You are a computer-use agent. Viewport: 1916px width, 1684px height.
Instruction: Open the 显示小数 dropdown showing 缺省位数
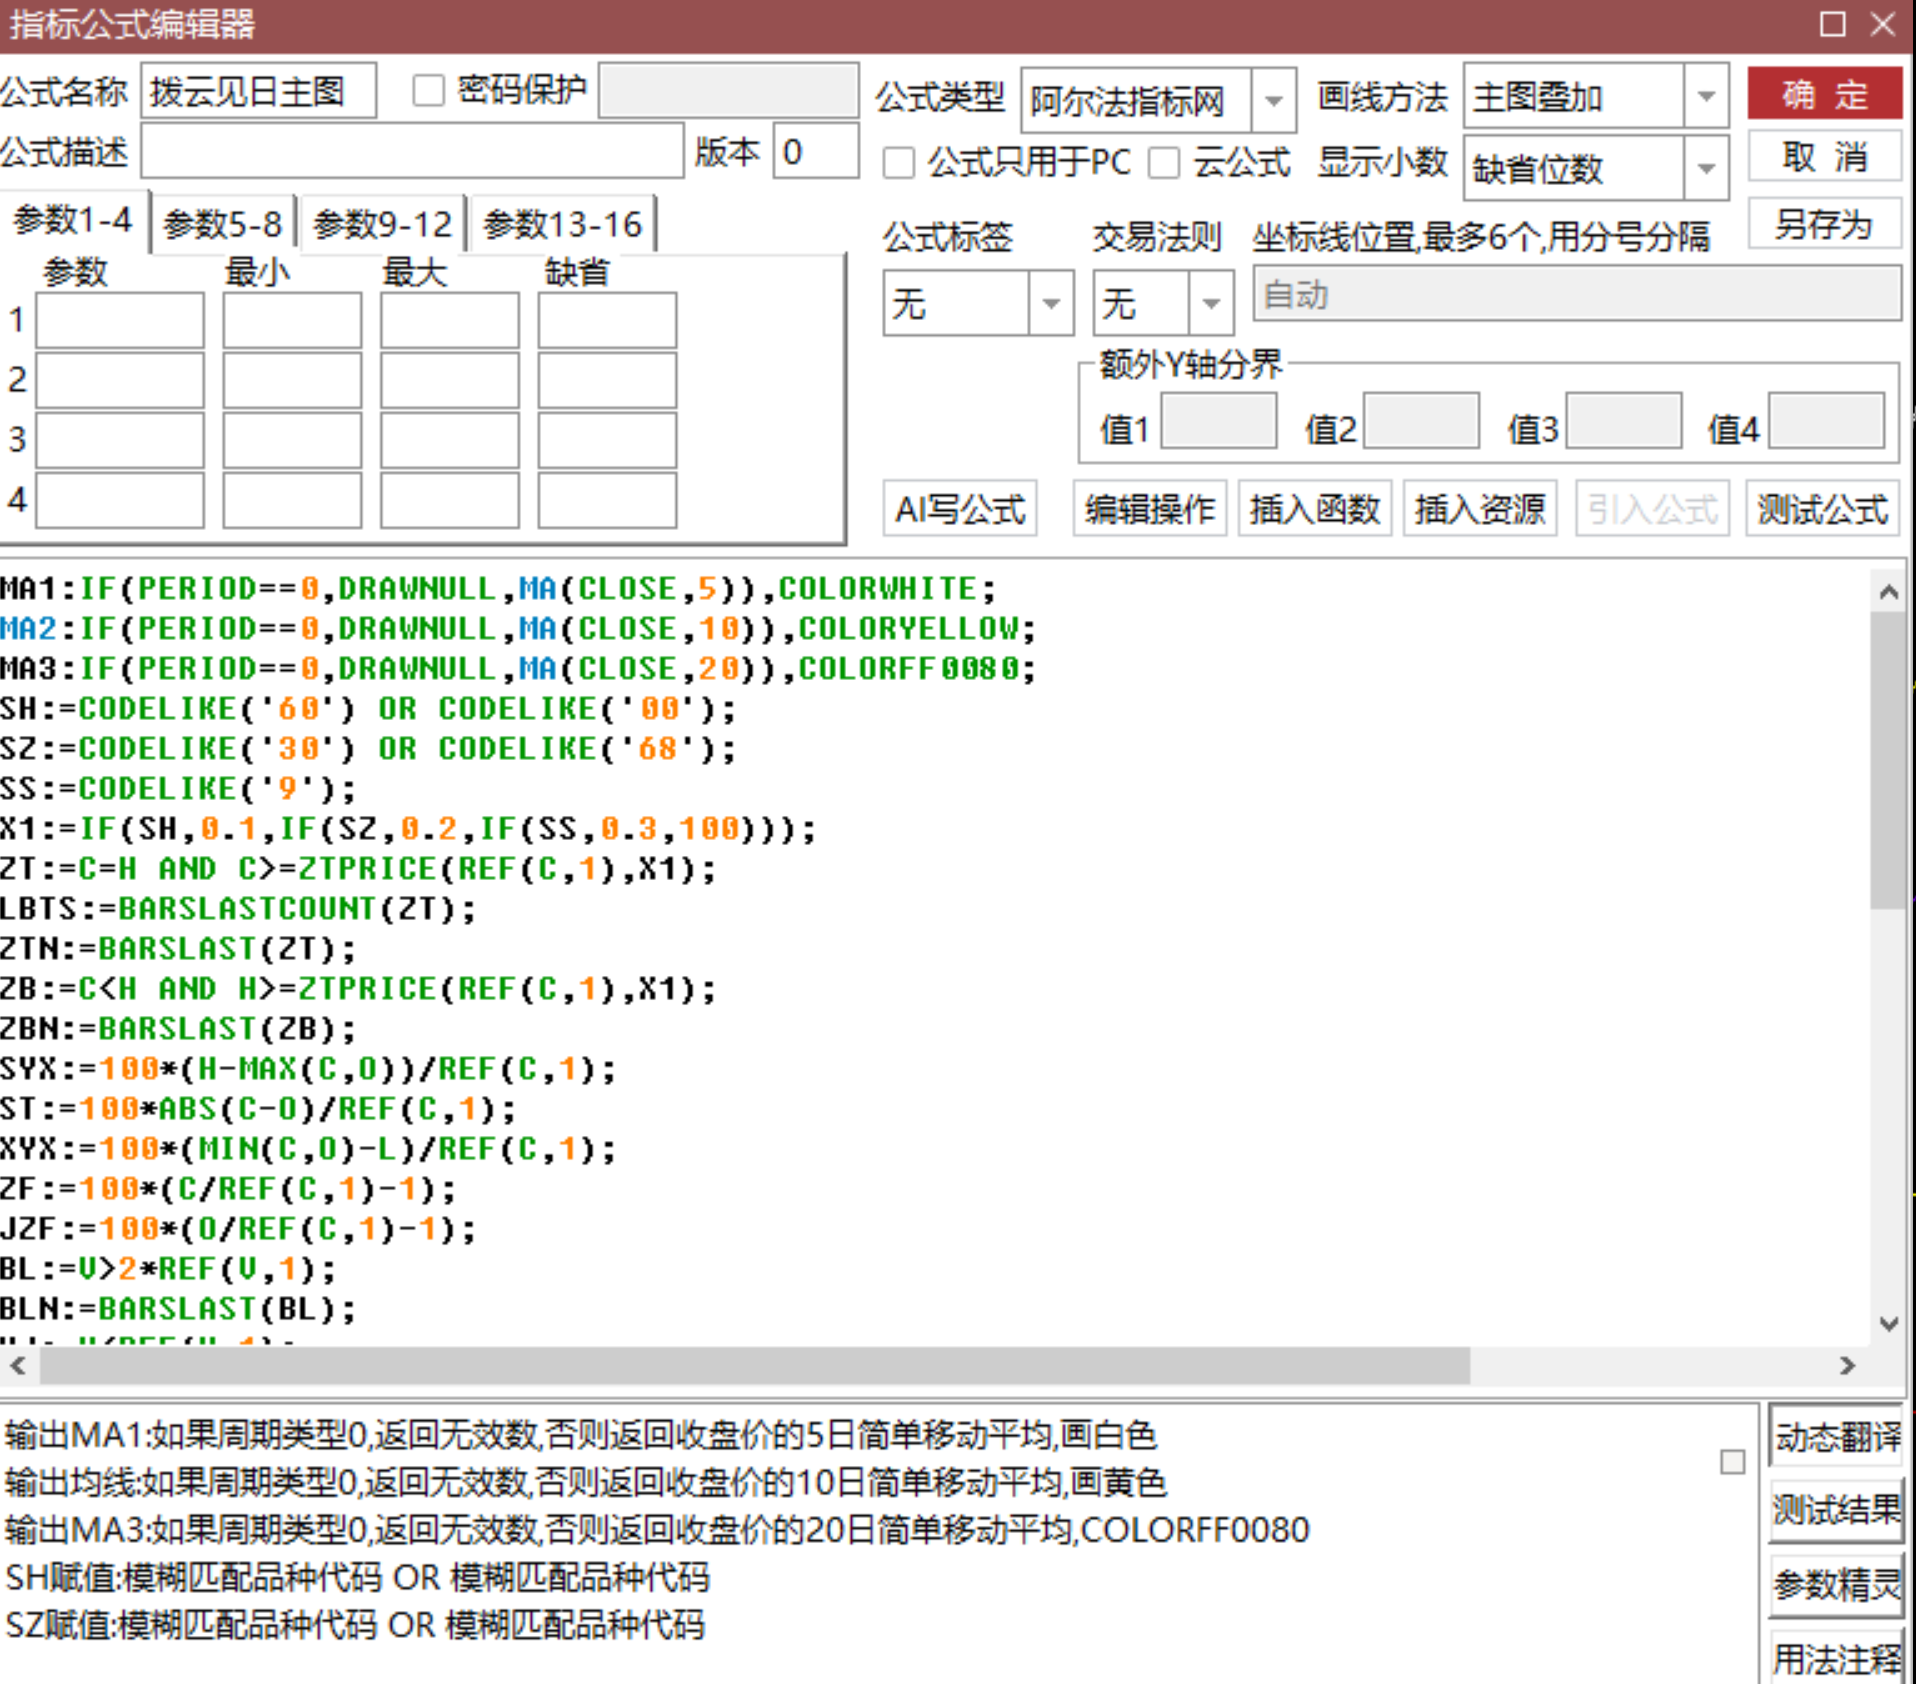click(1706, 167)
